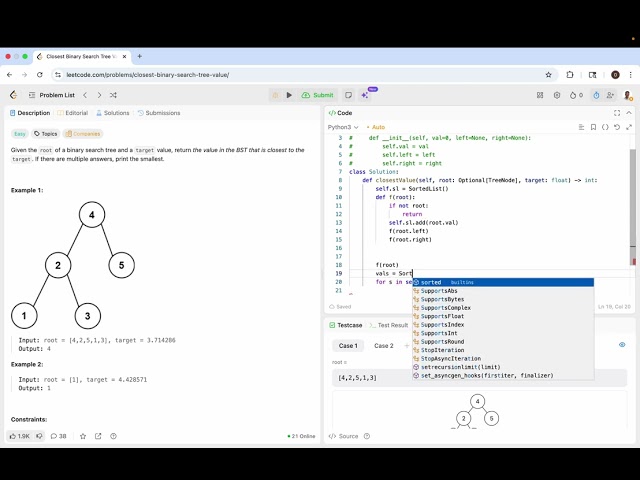Switch to the Solutions tab
The image size is (640, 480).
pos(113,113)
